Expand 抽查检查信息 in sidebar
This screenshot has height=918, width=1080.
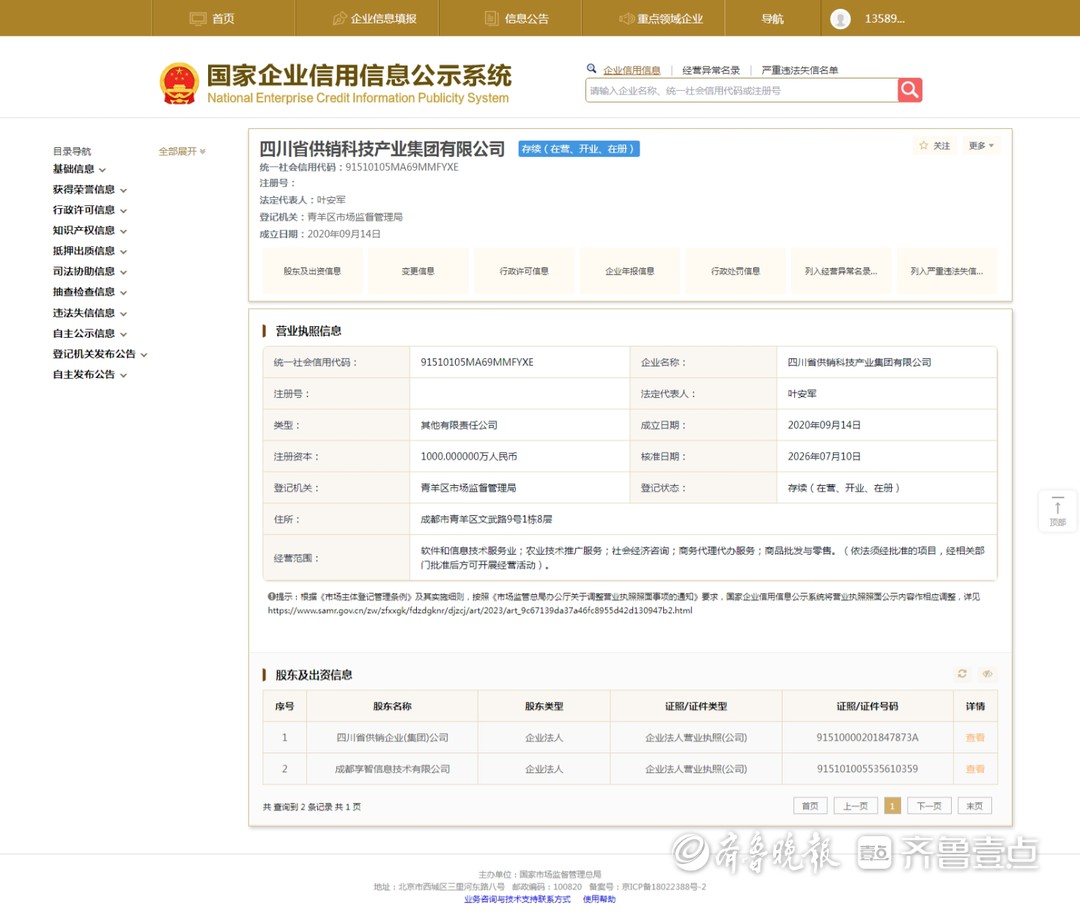pos(90,292)
